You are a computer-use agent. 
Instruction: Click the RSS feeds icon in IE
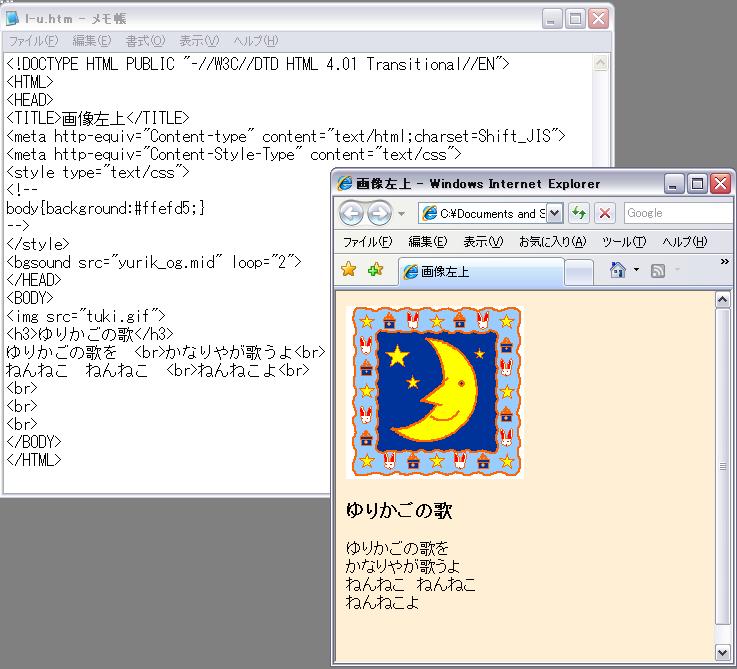[658, 270]
